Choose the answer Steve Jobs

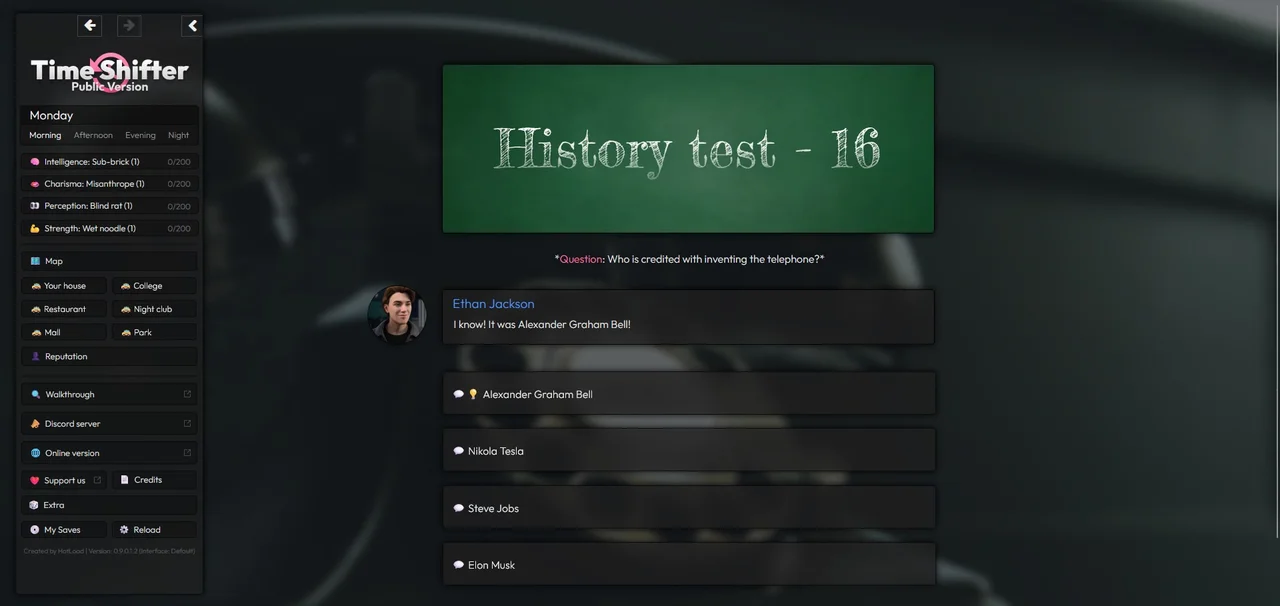[x=689, y=508]
